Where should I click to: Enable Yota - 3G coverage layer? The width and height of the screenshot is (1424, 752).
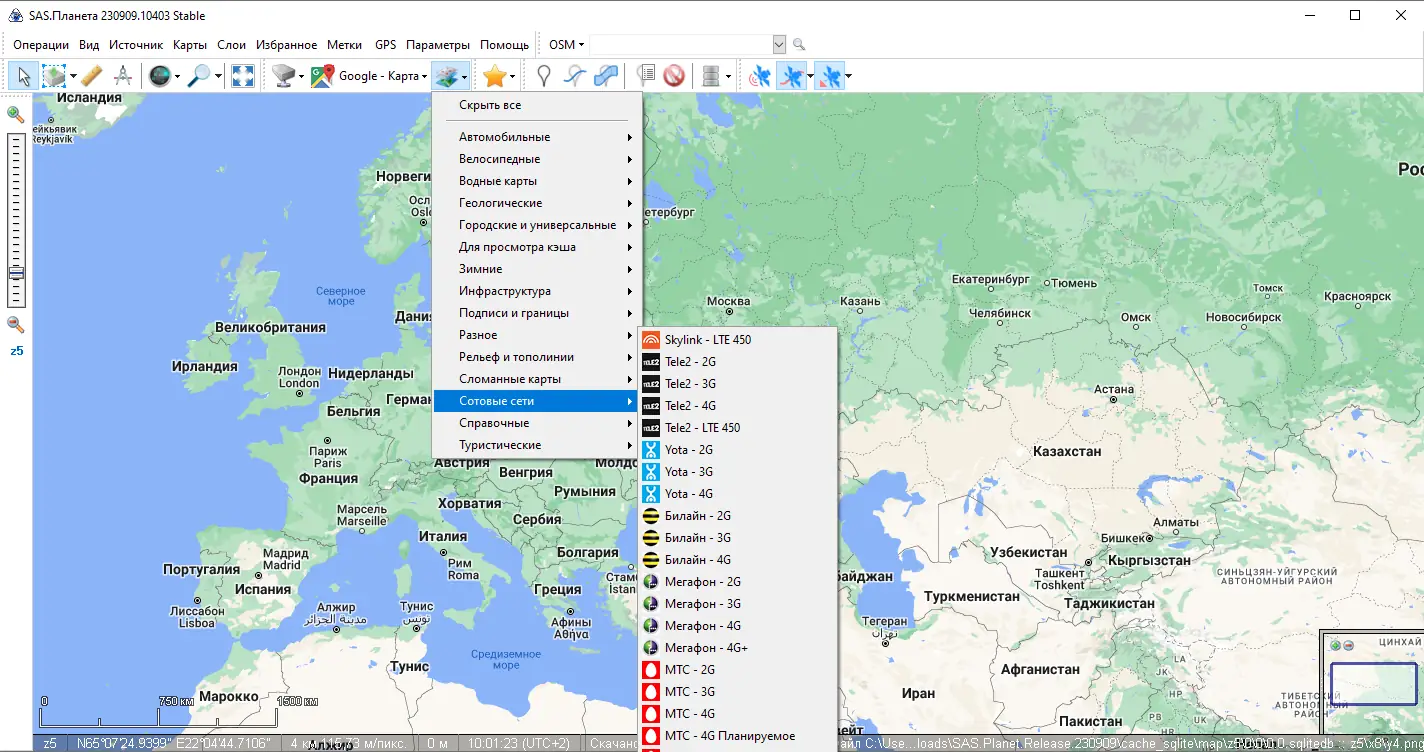tap(738, 472)
